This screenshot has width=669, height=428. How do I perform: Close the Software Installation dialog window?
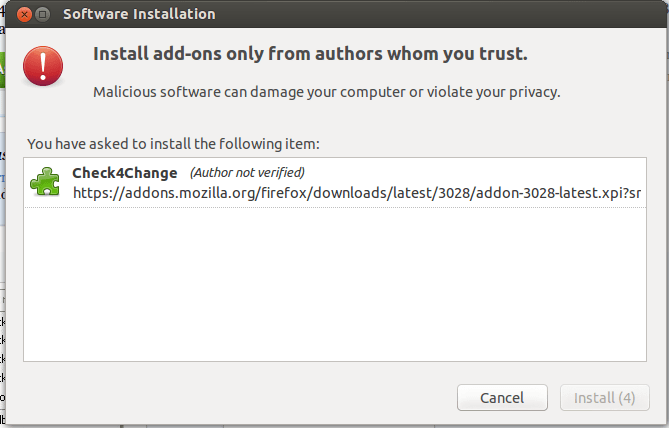point(22,15)
